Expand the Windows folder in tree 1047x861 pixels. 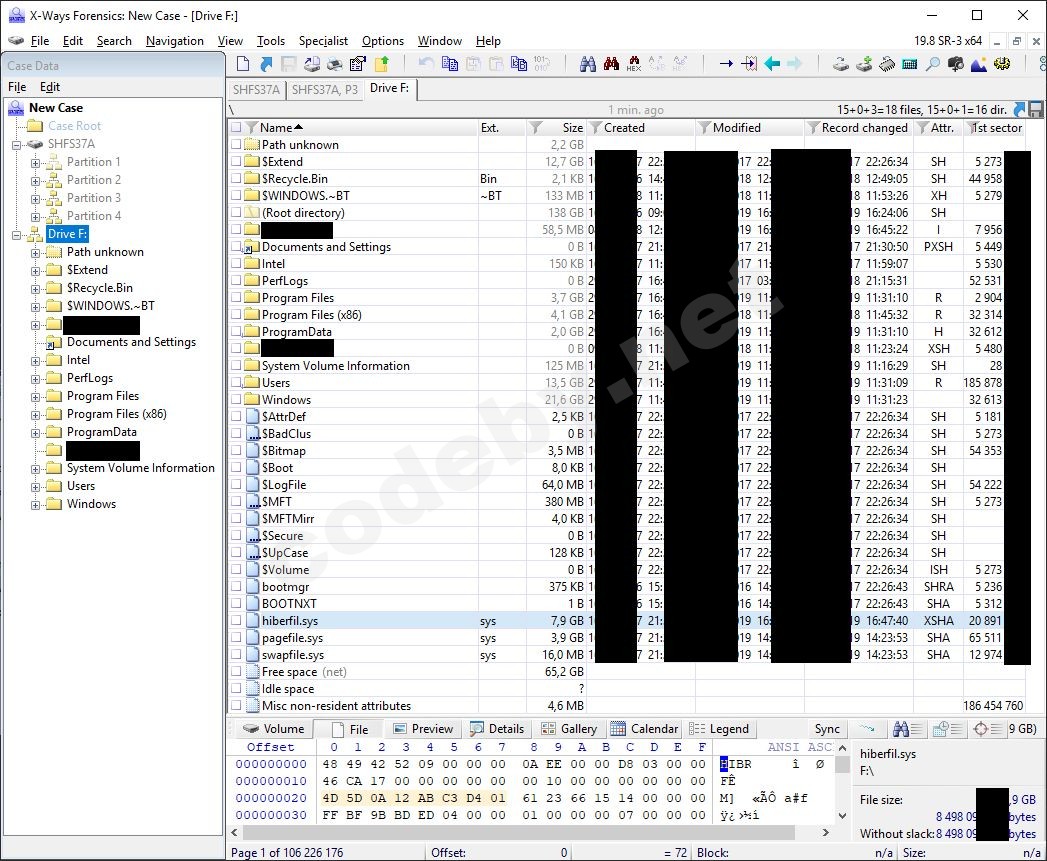click(36, 504)
